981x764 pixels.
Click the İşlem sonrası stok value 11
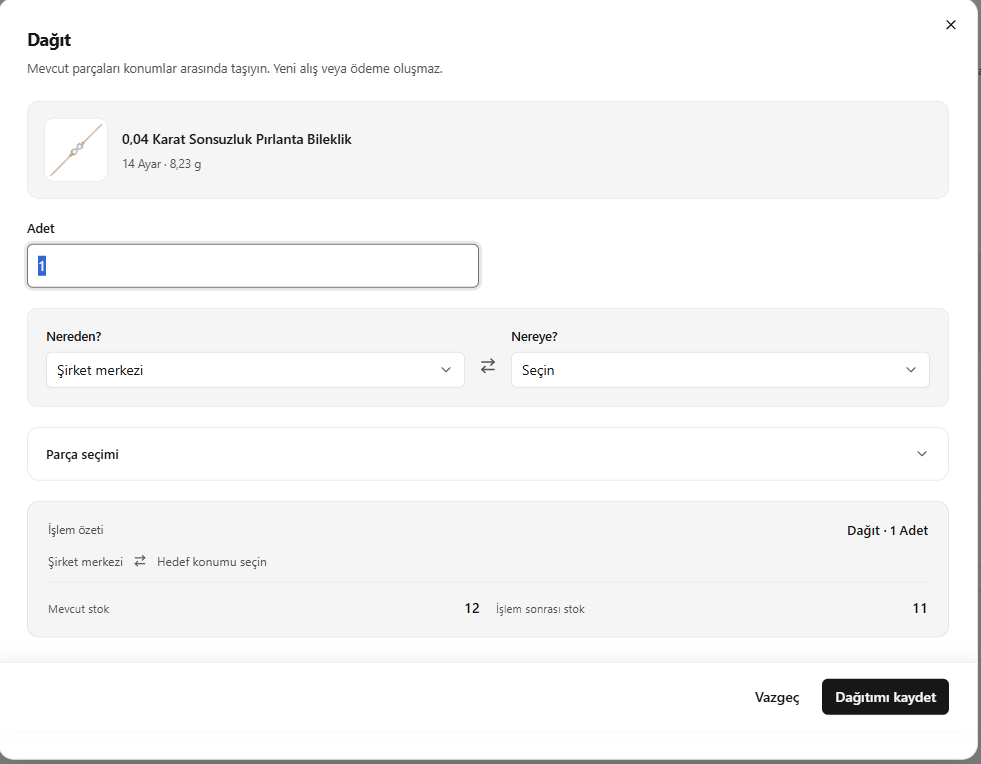[920, 608]
